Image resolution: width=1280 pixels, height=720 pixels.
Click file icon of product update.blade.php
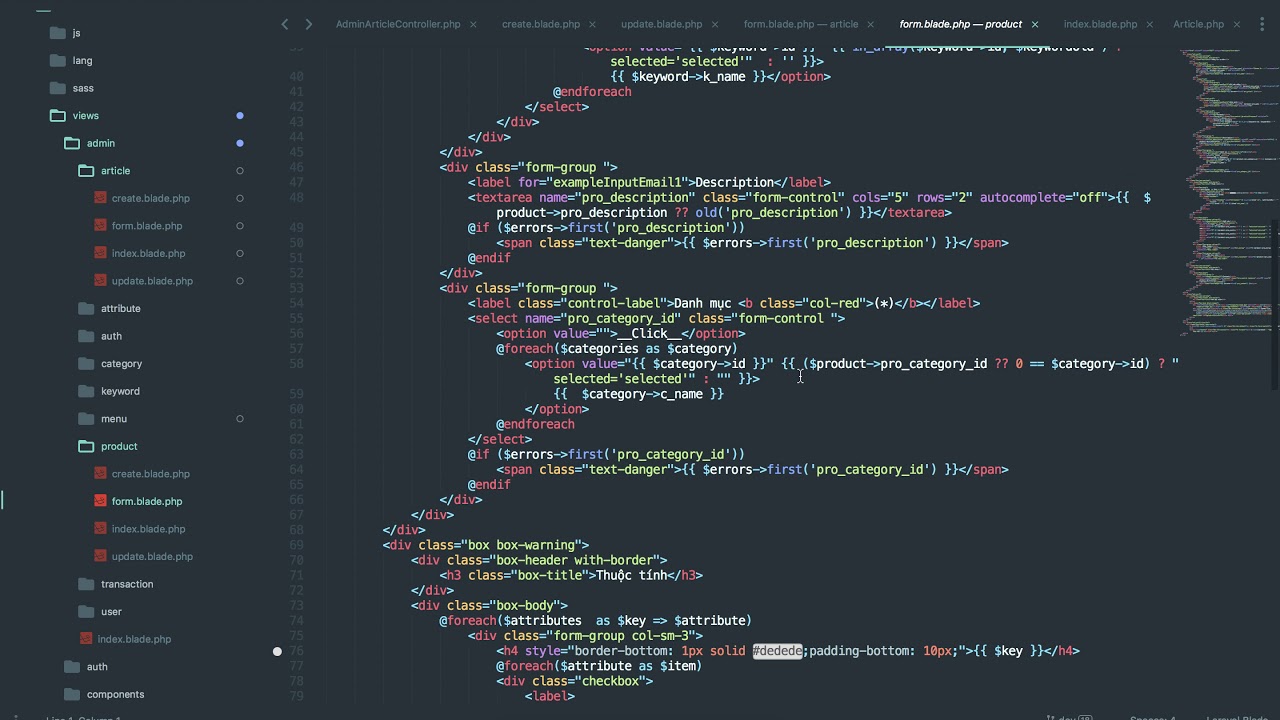[x=100, y=556]
